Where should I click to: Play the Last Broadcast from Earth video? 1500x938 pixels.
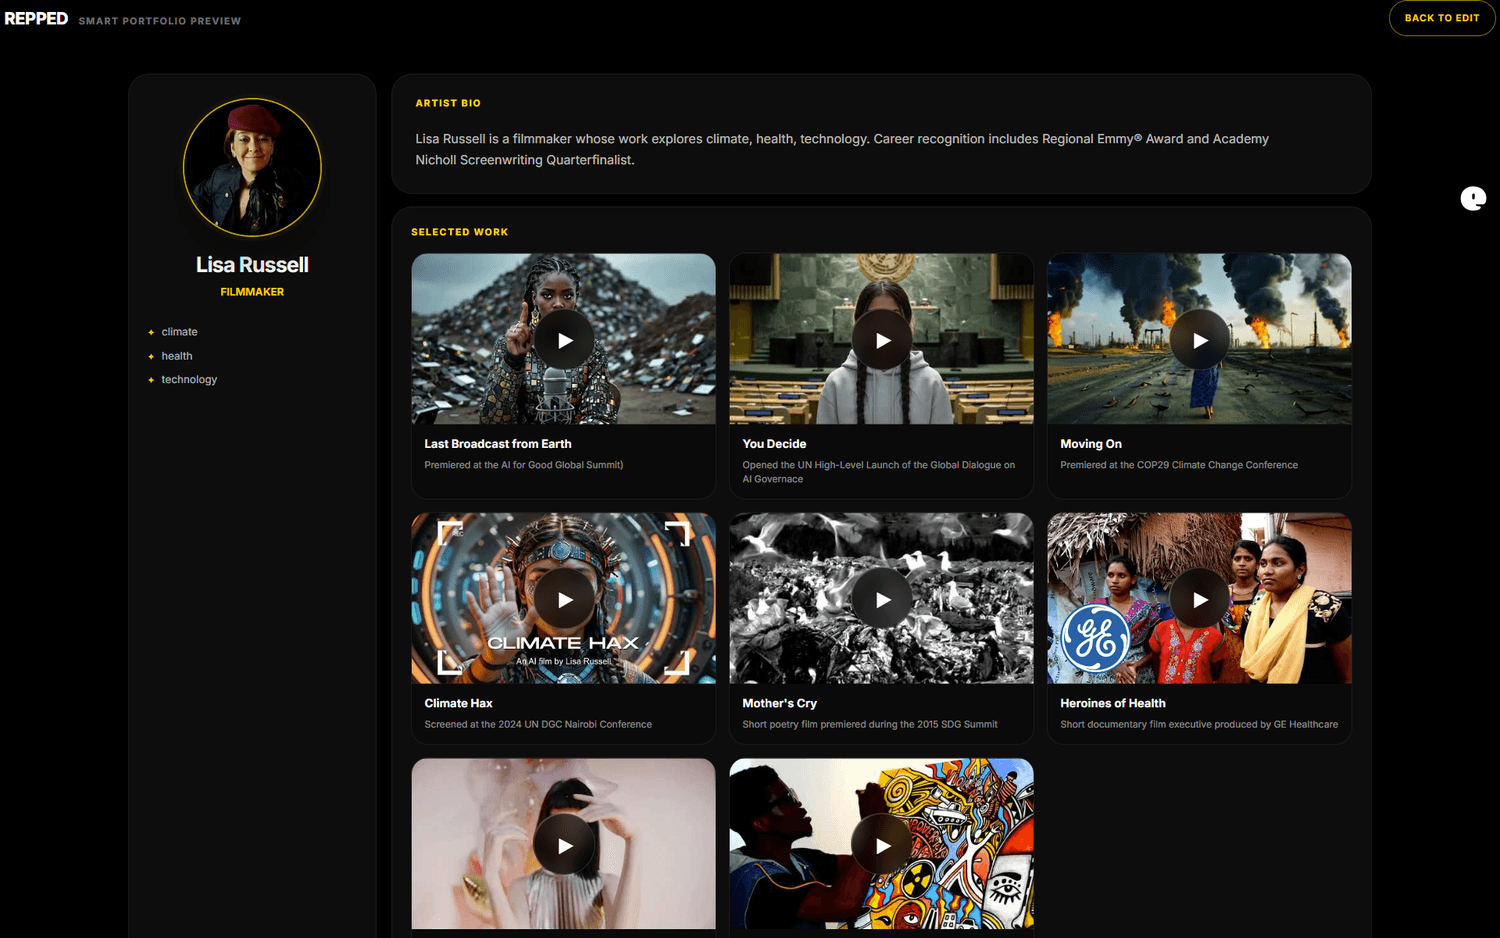564,340
